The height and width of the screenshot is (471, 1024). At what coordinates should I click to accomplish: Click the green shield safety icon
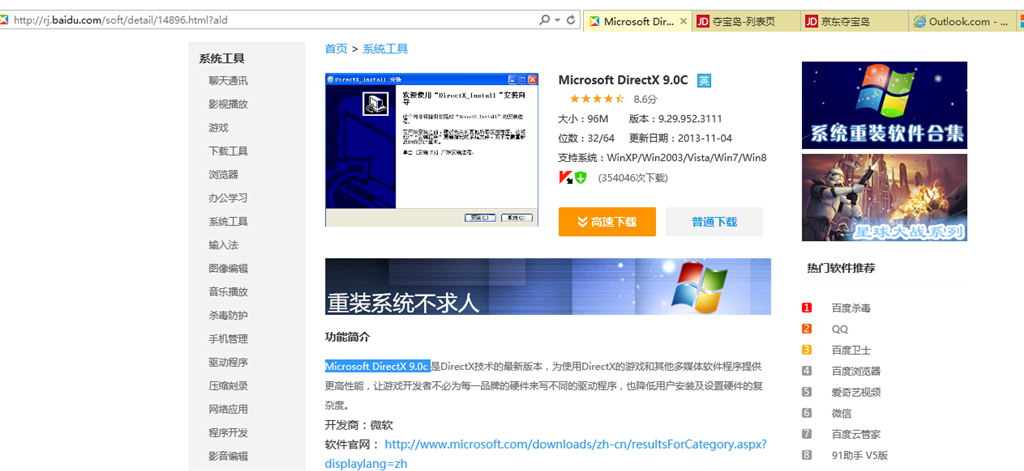pyautogui.click(x=581, y=177)
